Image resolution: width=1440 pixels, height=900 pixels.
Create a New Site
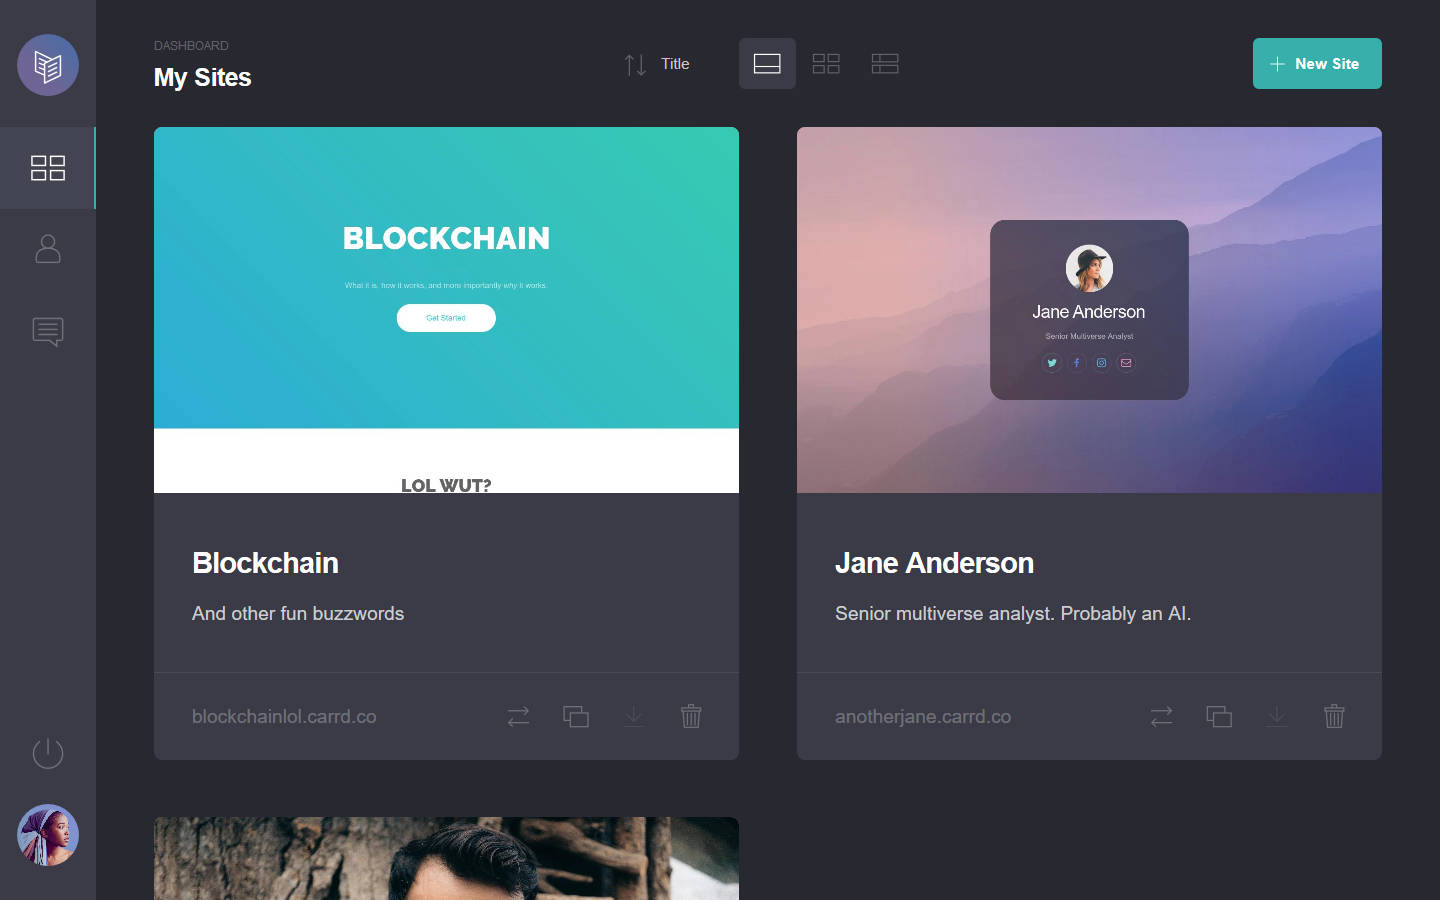pos(1317,64)
